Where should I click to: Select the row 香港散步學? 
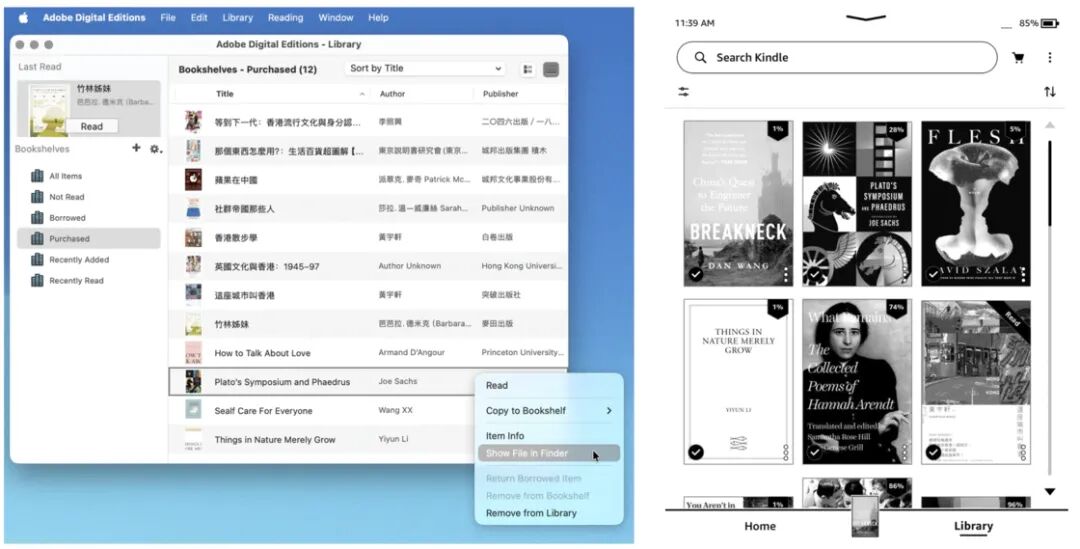click(x=368, y=238)
